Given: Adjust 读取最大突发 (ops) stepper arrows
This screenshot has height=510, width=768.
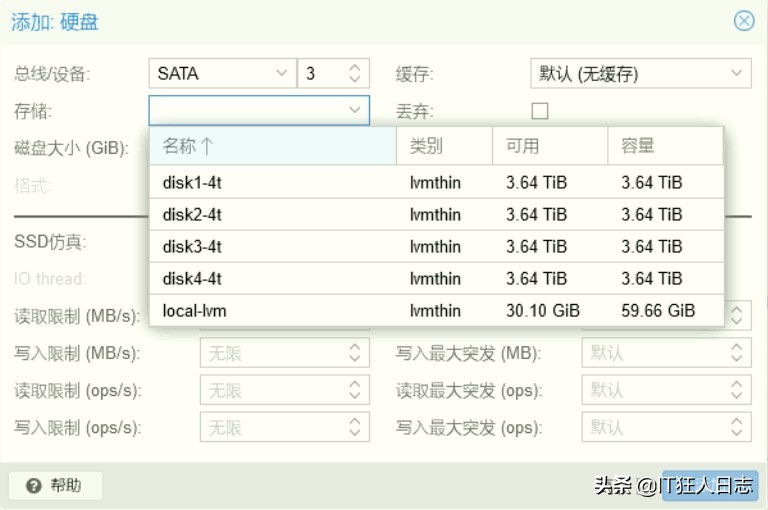Looking at the screenshot, I should click(737, 390).
